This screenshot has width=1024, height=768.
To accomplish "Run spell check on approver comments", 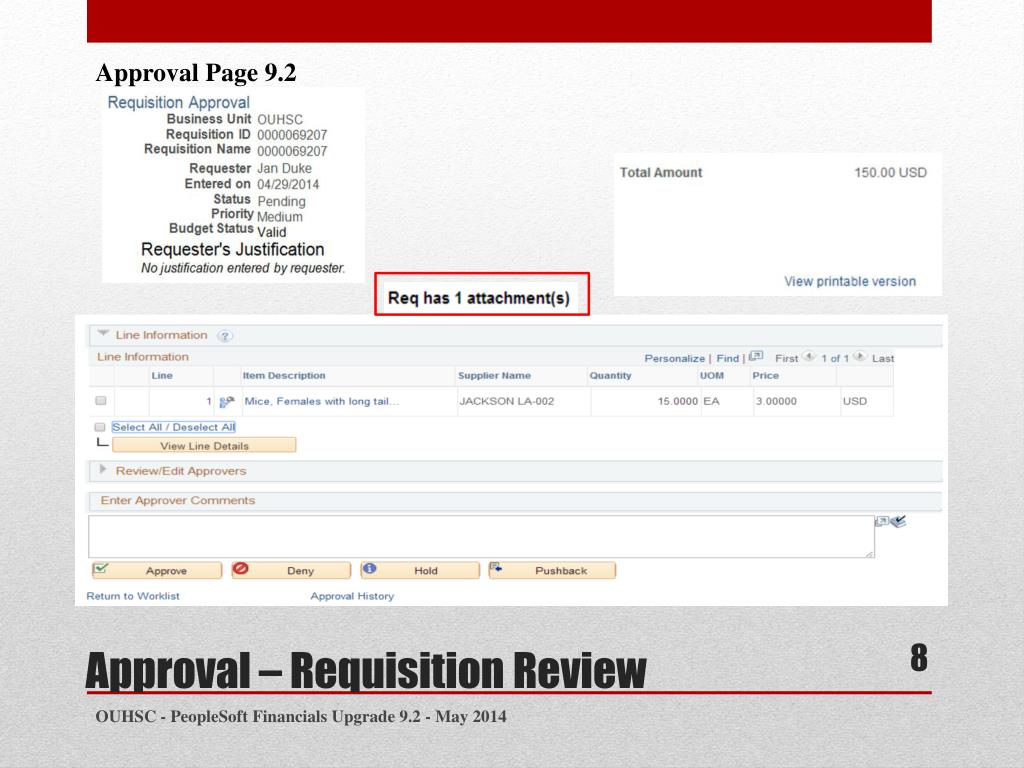I will pyautogui.click(x=899, y=521).
